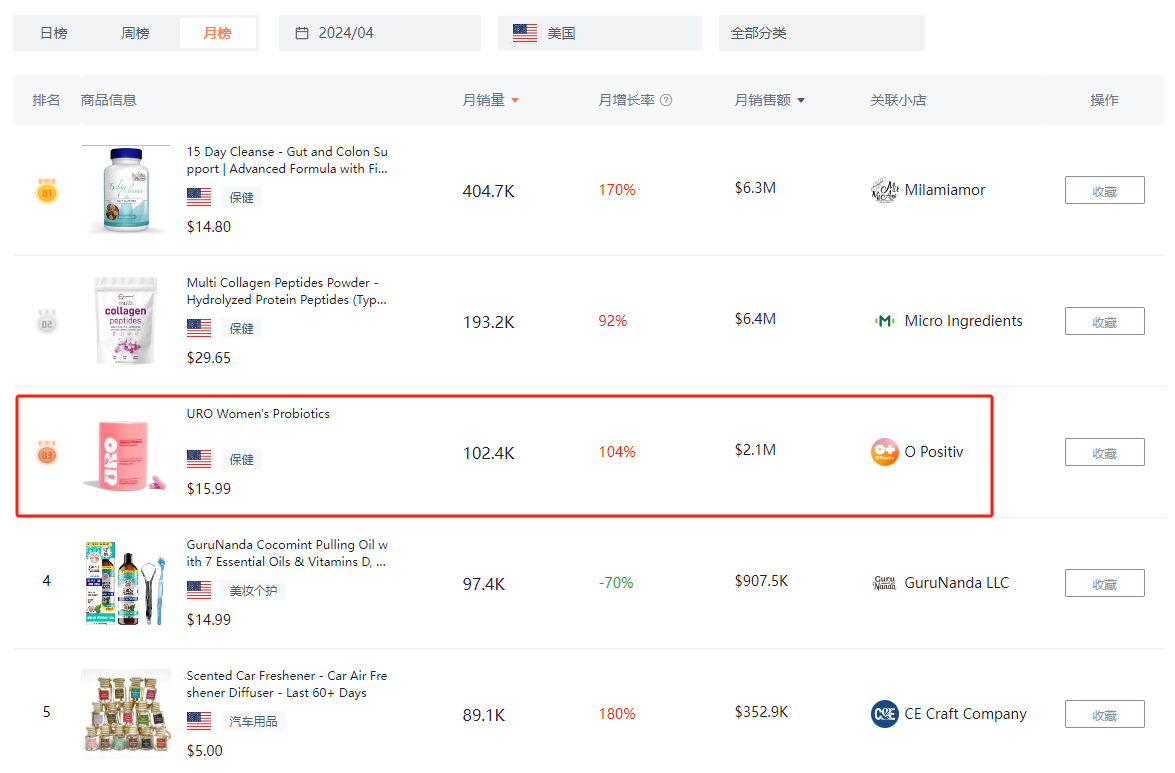Click the gold rank 01 medal icon

47,190
